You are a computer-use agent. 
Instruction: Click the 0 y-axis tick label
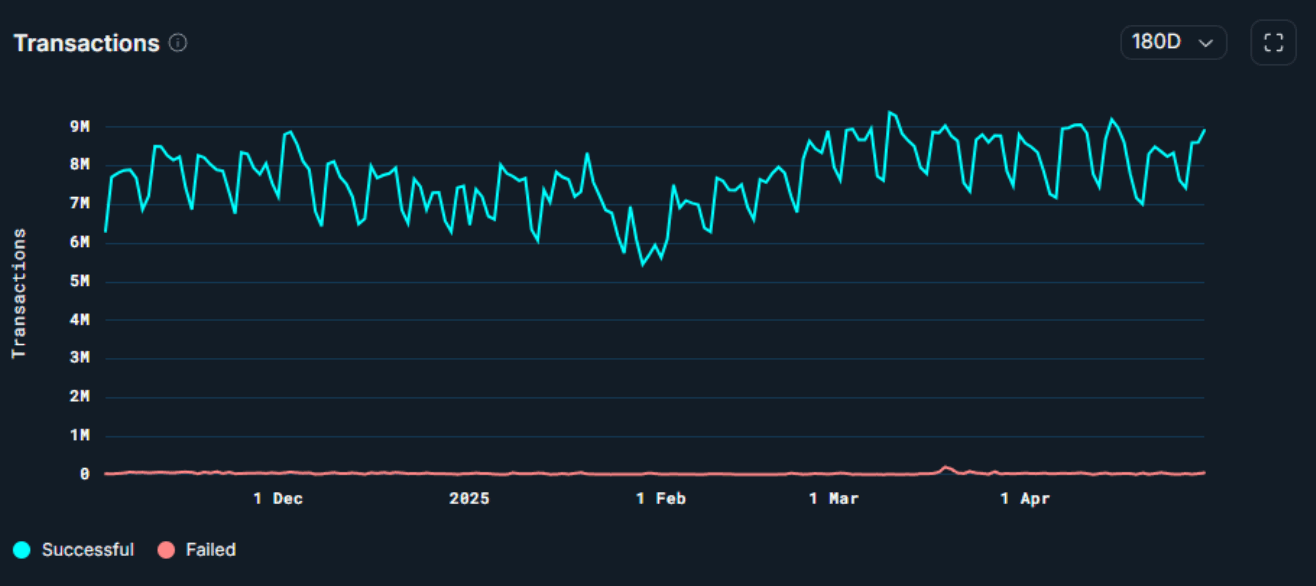[x=85, y=474]
